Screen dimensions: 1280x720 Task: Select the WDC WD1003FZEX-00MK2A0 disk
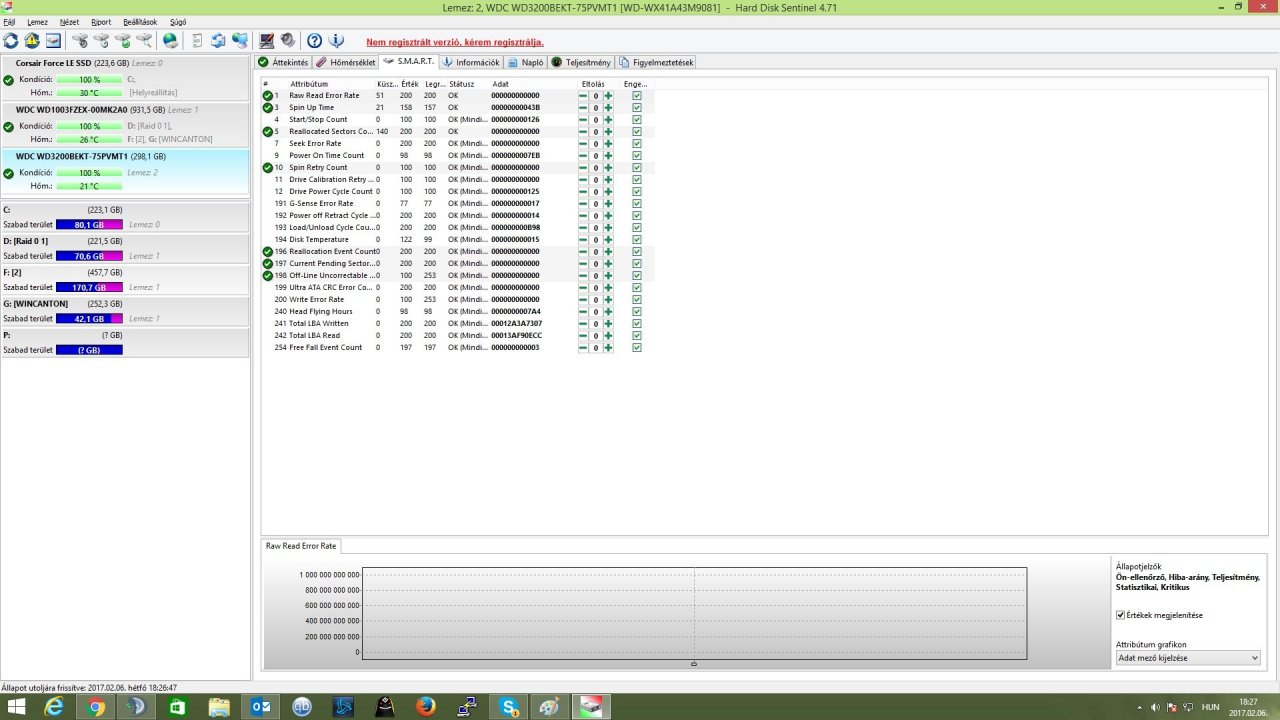pyautogui.click(x=125, y=125)
